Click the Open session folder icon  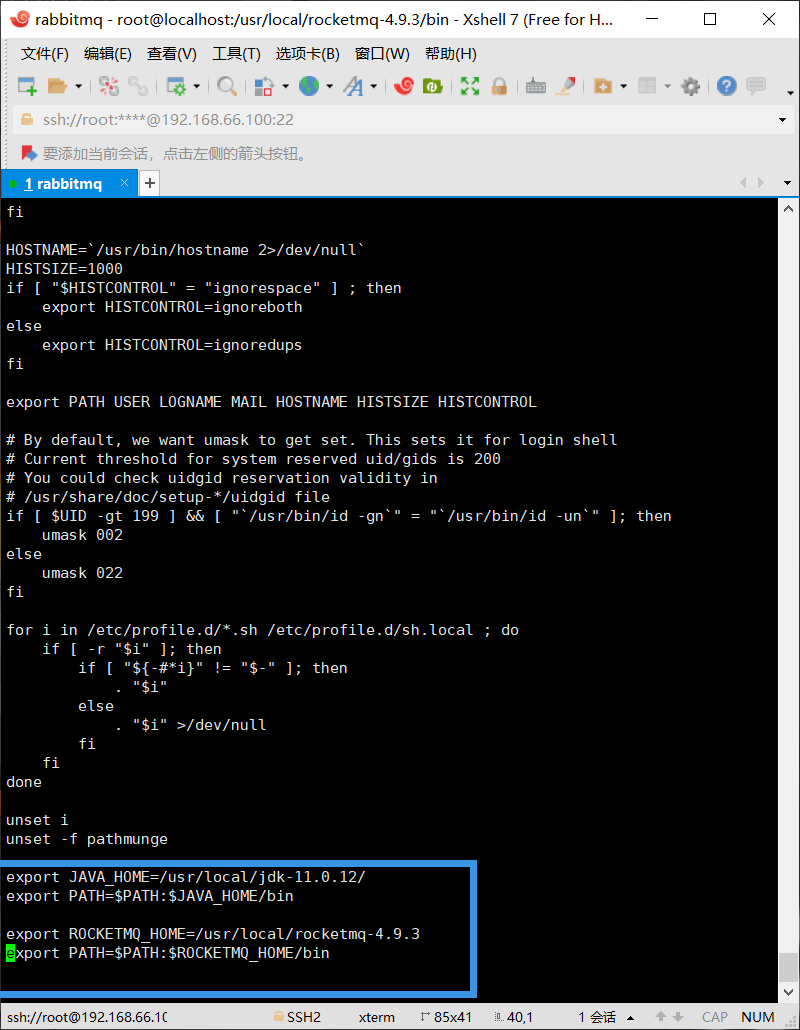[58, 86]
